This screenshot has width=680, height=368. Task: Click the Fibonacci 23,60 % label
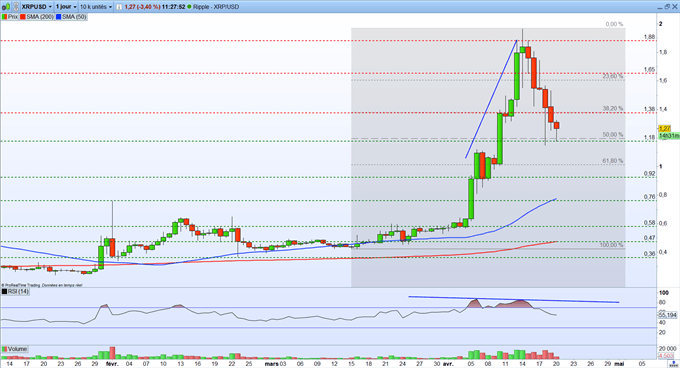613,76
